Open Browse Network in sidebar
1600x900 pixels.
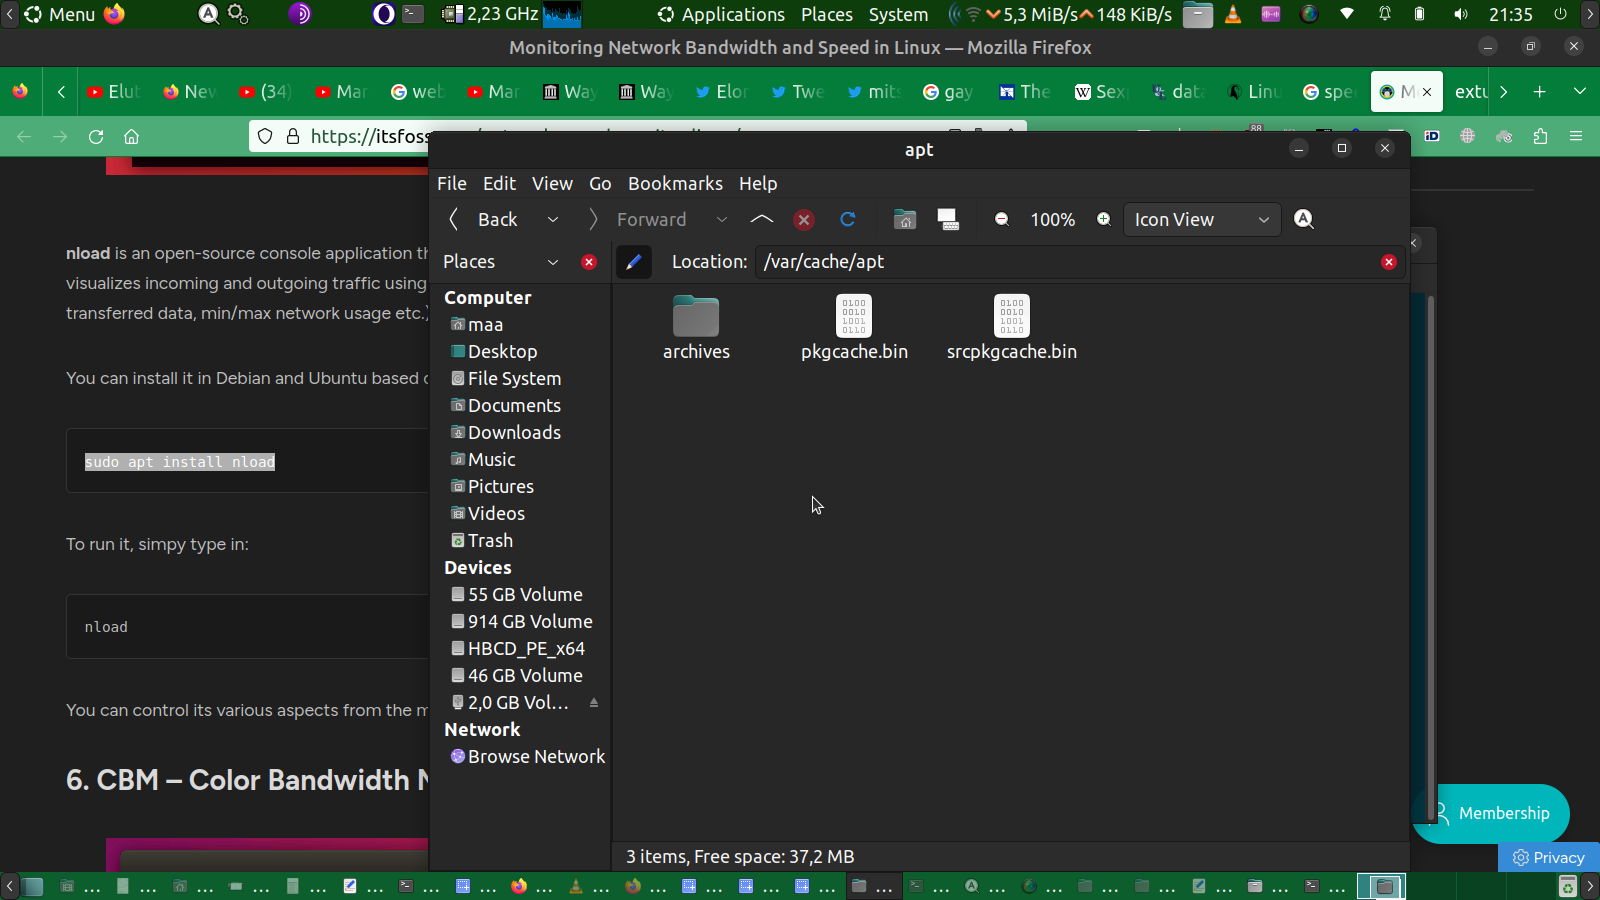pos(528,757)
